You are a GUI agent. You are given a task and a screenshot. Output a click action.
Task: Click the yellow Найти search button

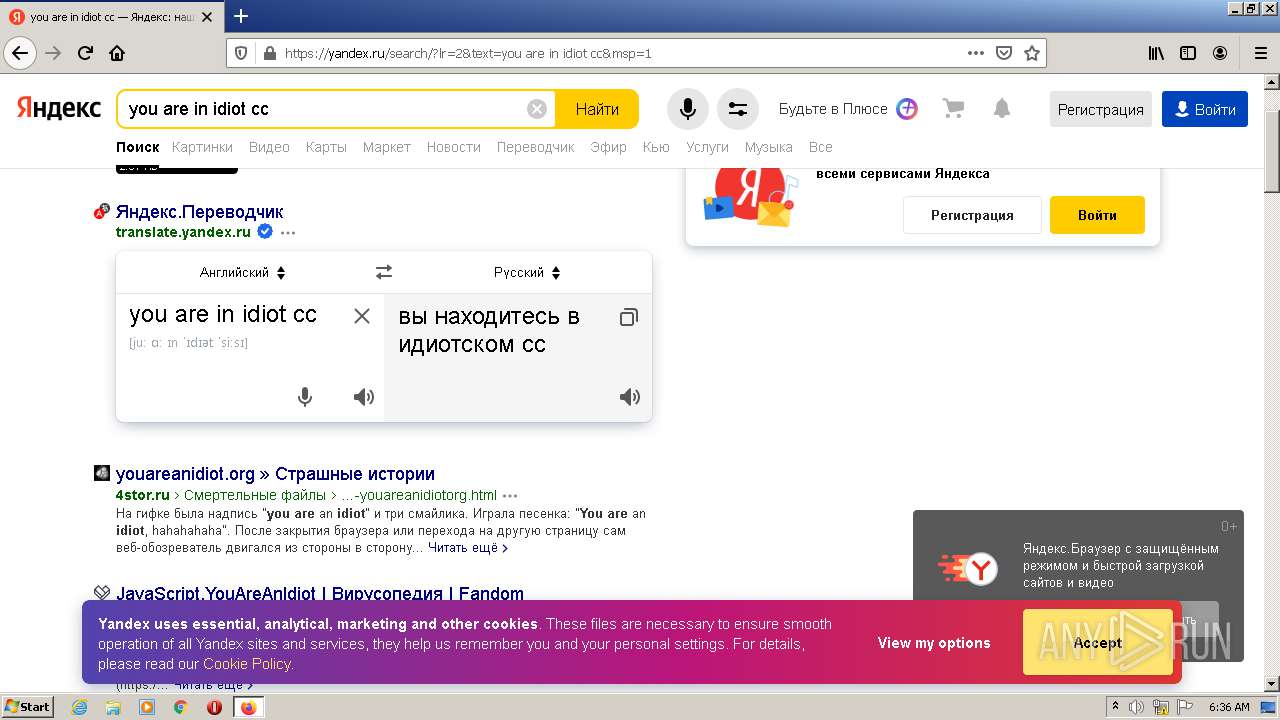point(597,109)
